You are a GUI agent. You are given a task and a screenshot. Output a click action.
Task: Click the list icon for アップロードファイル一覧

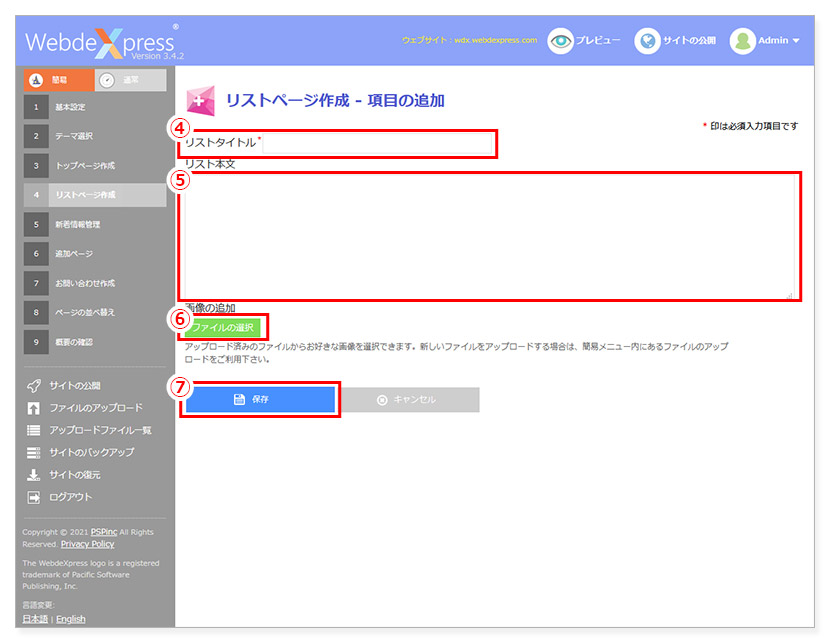click(x=33, y=430)
